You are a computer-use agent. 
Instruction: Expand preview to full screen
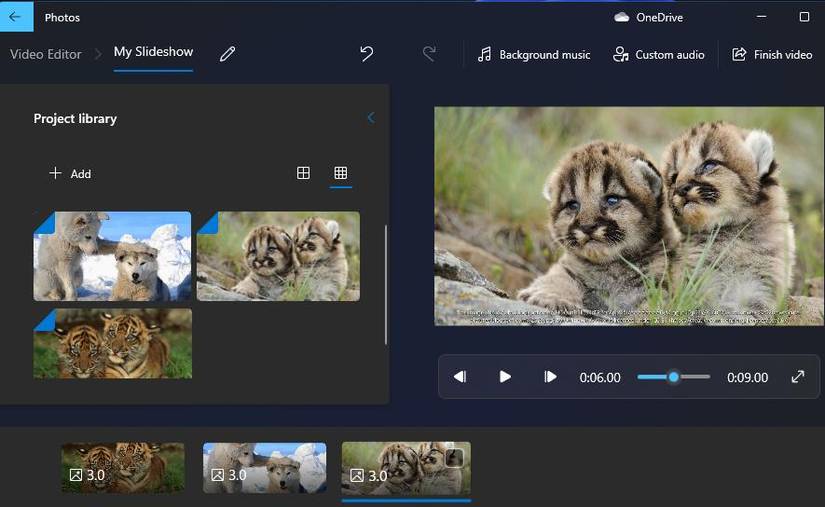tap(798, 377)
